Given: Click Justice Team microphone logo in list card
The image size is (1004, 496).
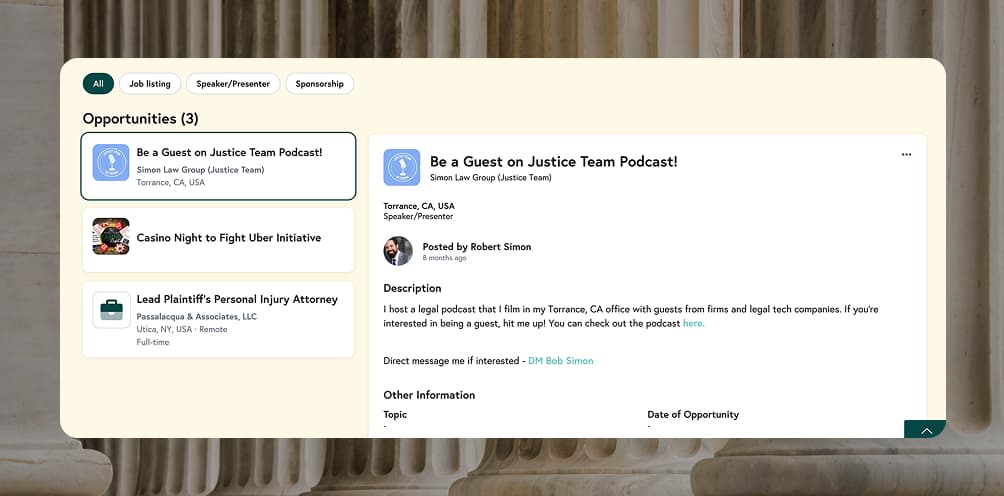Looking at the screenshot, I should [x=111, y=163].
